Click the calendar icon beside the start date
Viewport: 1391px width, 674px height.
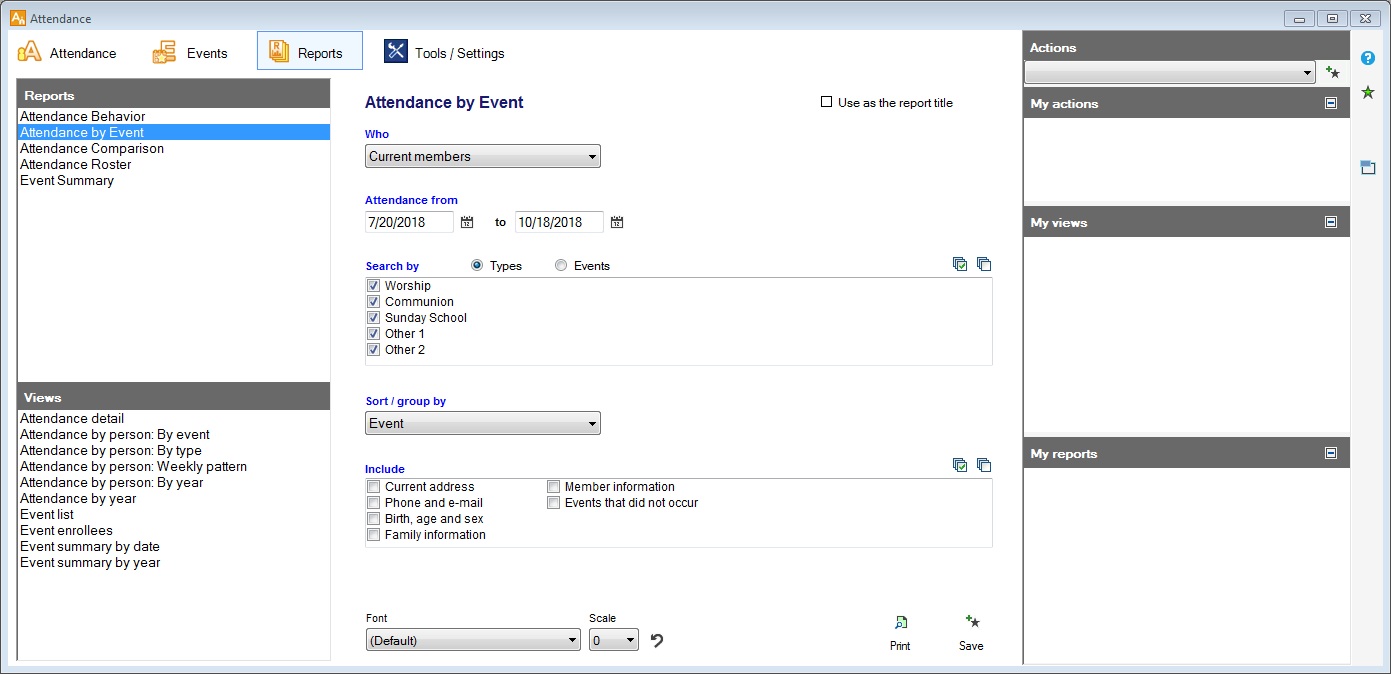[x=467, y=222]
